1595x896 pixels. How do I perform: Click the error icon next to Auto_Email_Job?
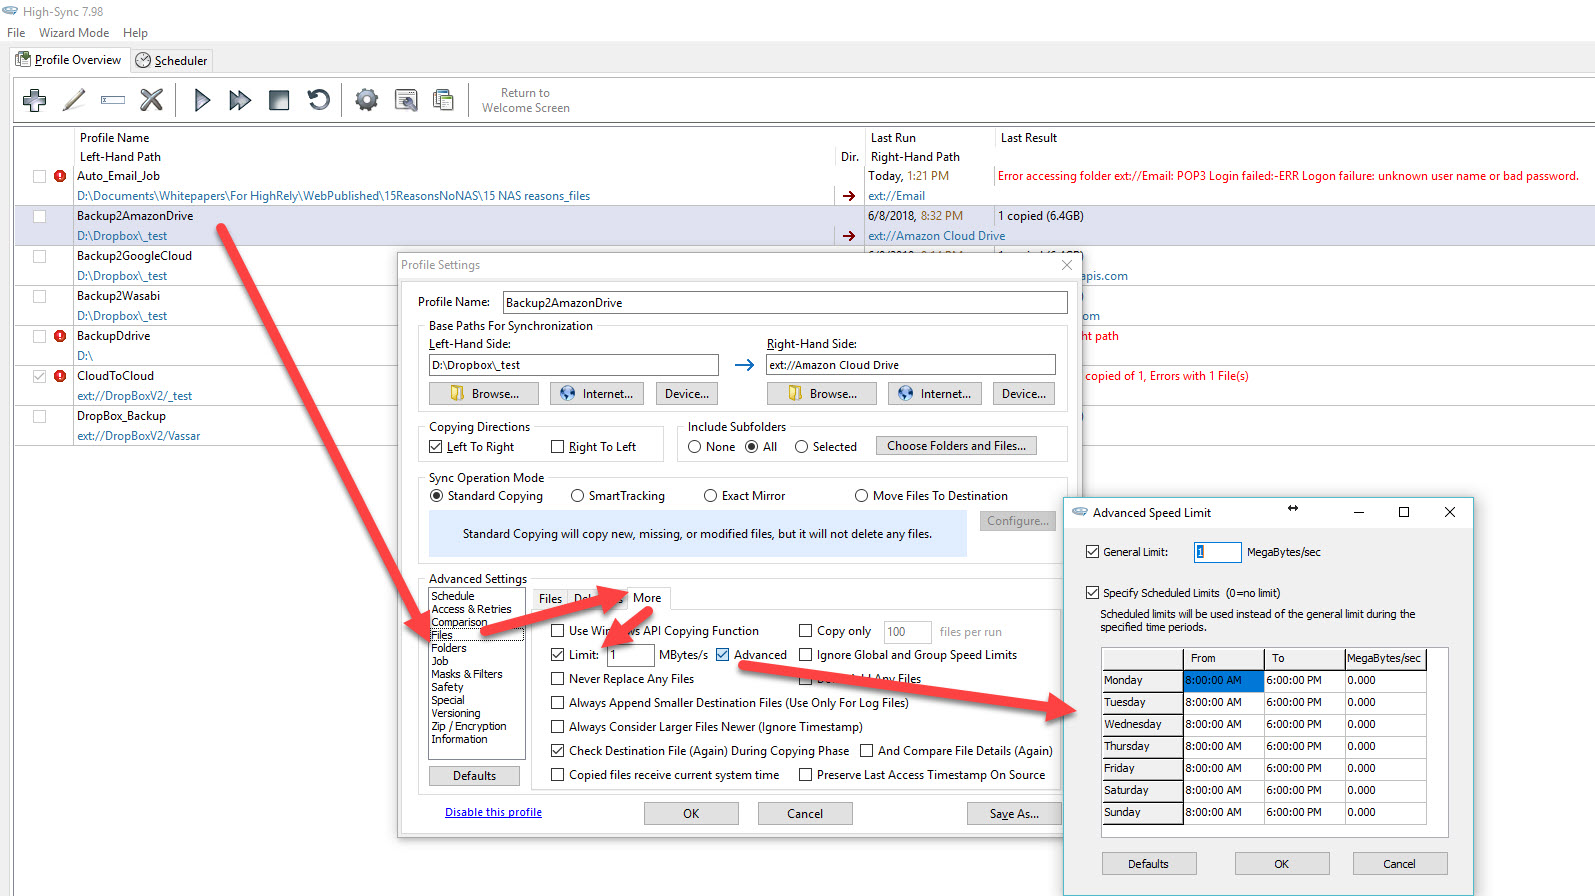[60, 176]
